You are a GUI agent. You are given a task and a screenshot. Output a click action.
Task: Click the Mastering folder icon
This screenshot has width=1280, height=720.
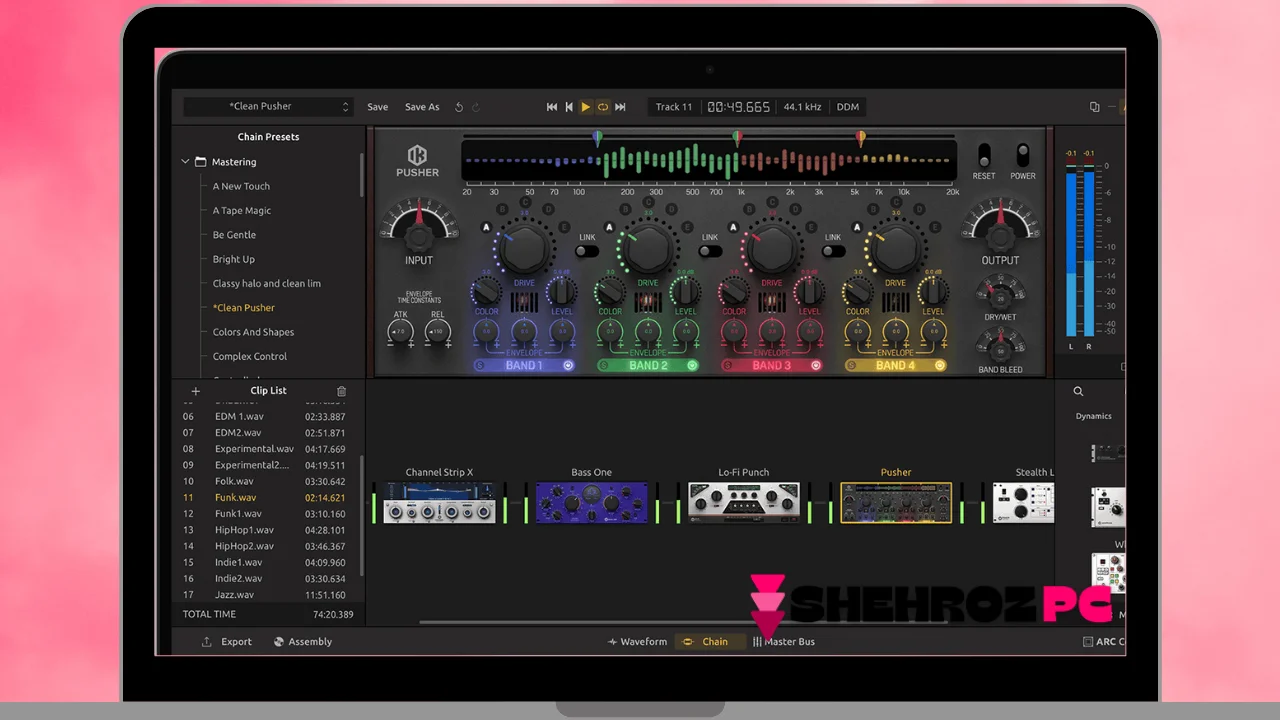201,162
